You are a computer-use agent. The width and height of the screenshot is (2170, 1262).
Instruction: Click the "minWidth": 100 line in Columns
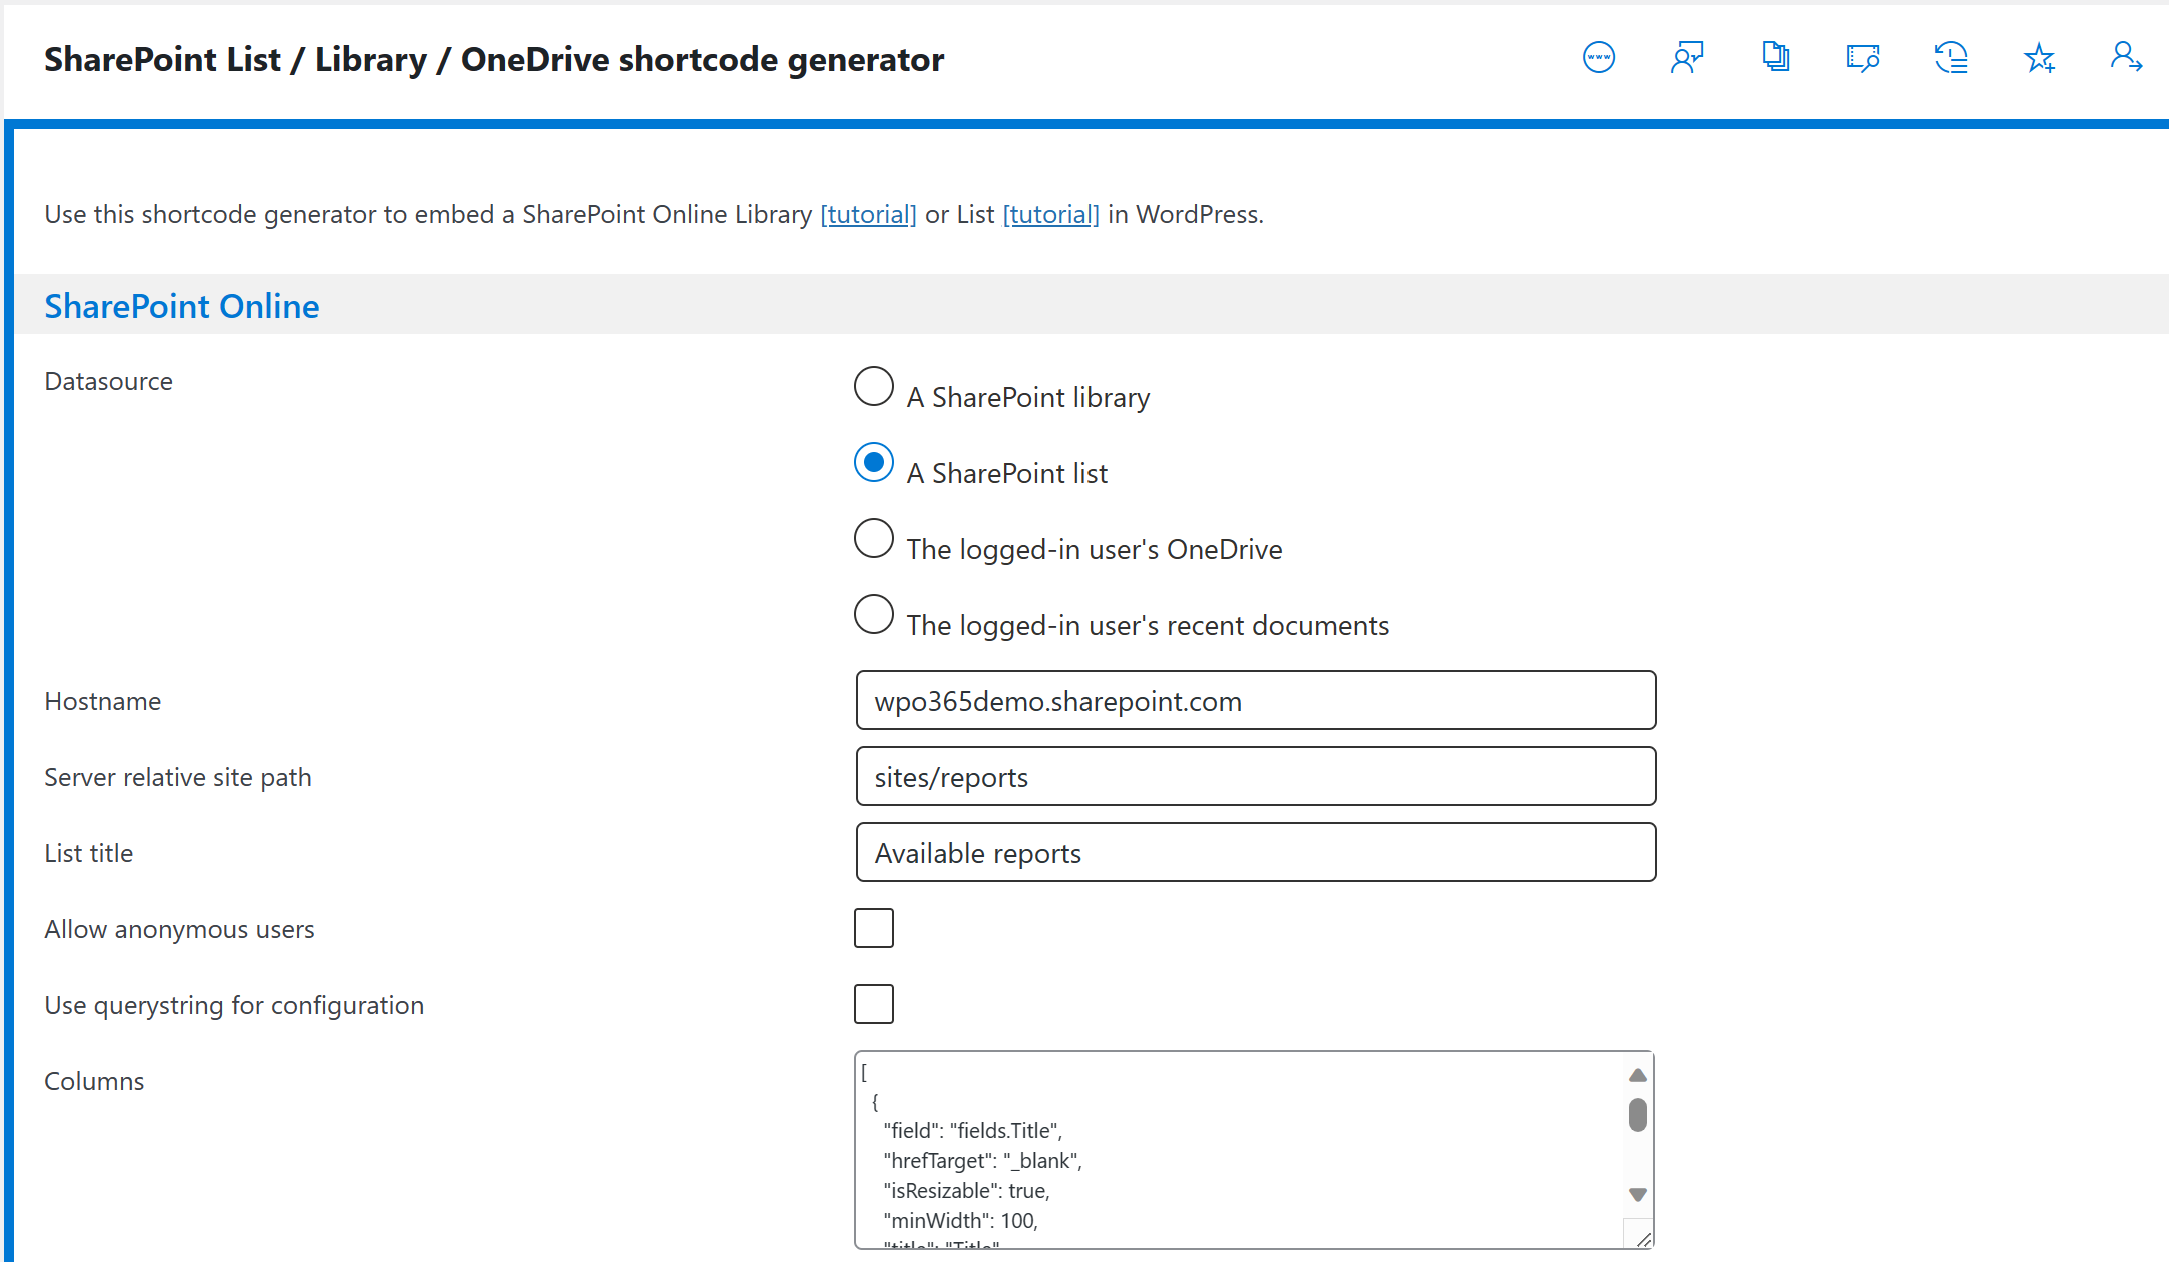tap(960, 1220)
